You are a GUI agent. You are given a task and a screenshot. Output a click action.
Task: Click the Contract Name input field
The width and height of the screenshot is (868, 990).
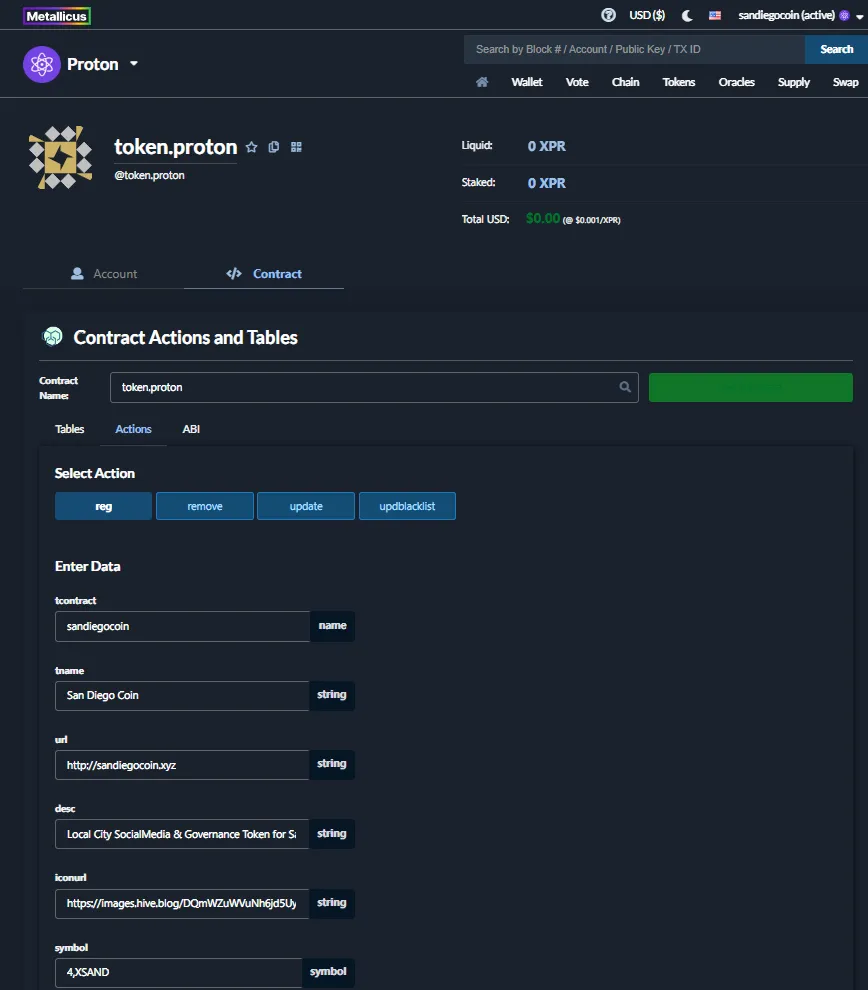click(374, 387)
